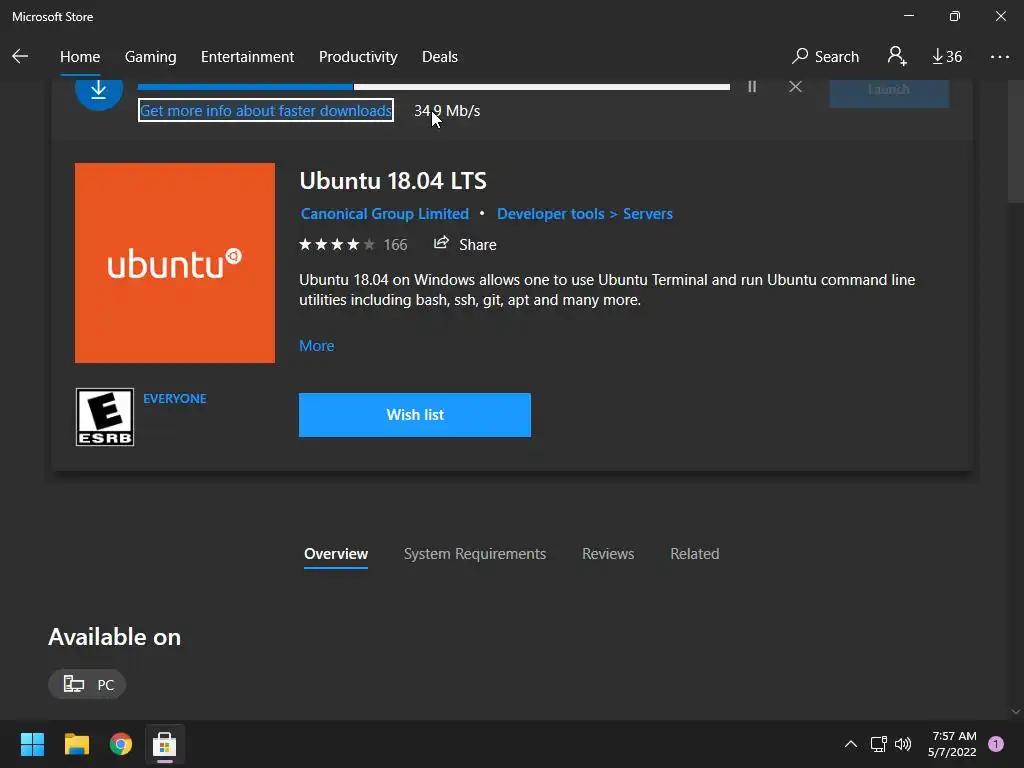Viewport: 1024px width, 768px height.
Task: Click the dimmed Launch button
Action: [889, 93]
